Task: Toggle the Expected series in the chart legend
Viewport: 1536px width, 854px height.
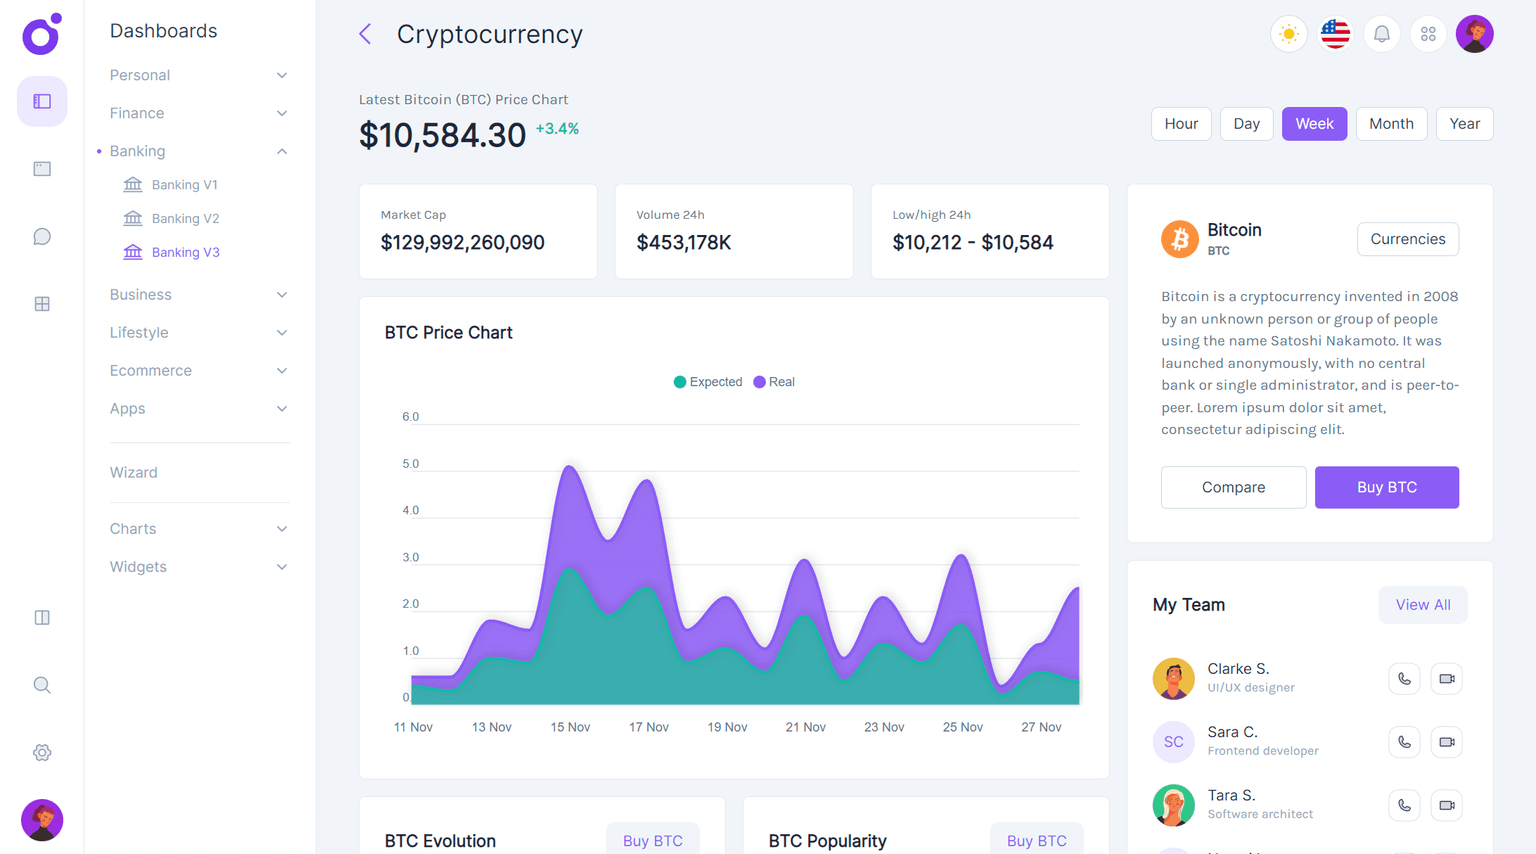Action: point(707,381)
